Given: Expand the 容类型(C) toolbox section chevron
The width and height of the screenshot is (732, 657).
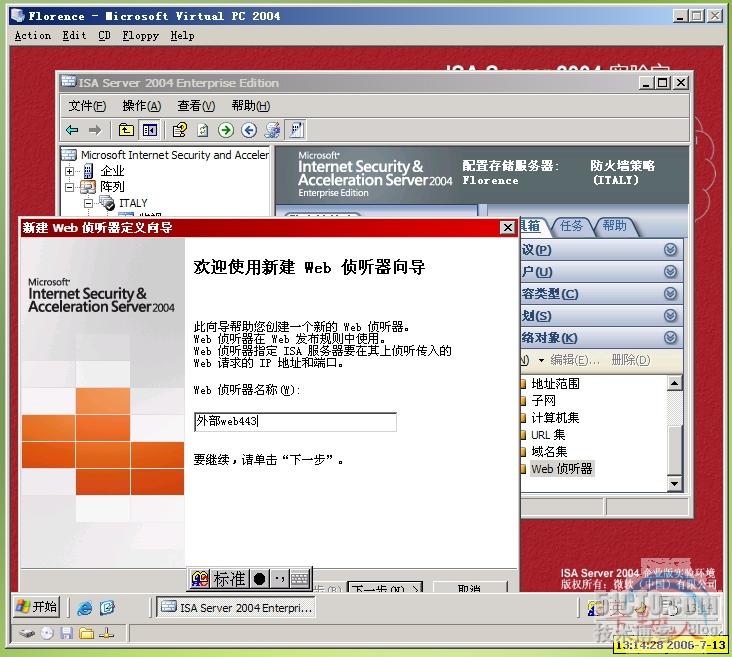Looking at the screenshot, I should (x=670, y=294).
